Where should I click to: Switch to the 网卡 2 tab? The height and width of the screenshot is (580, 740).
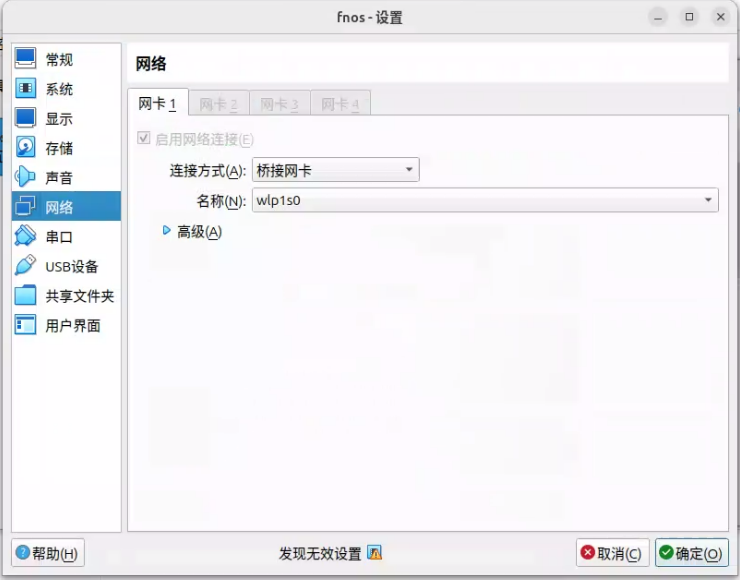(x=219, y=104)
